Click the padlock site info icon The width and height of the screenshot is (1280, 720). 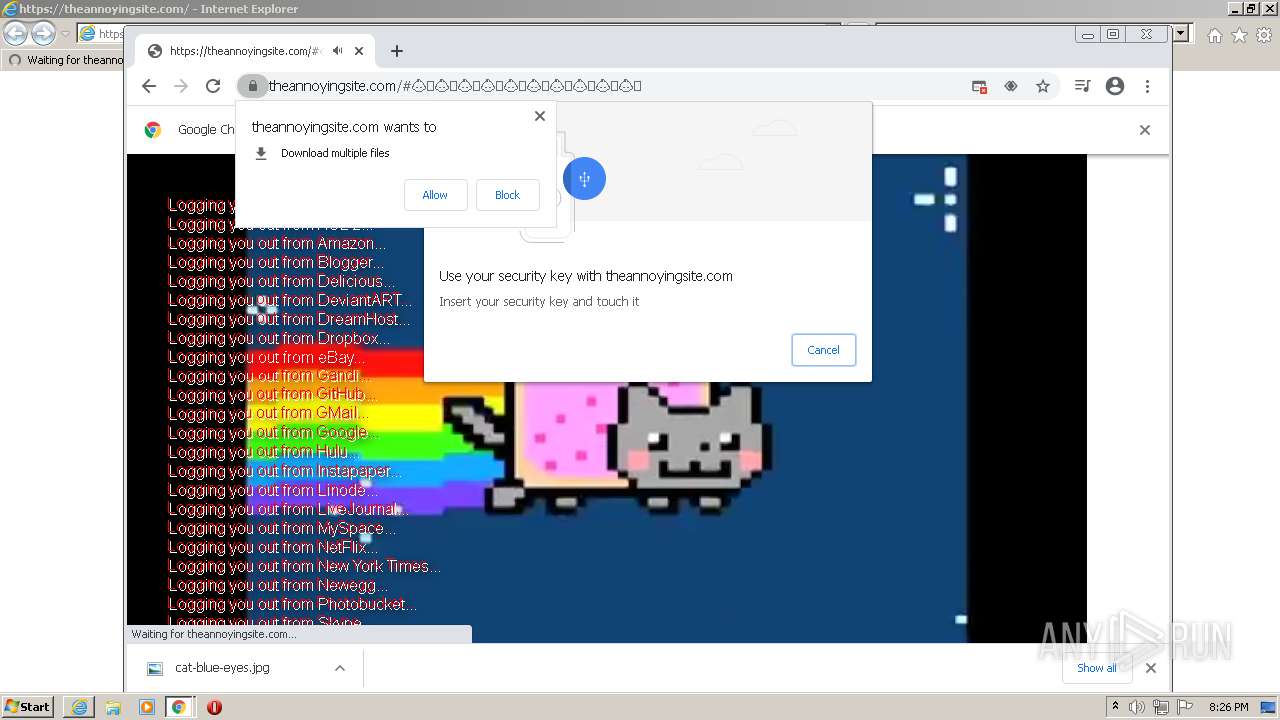tap(252, 86)
